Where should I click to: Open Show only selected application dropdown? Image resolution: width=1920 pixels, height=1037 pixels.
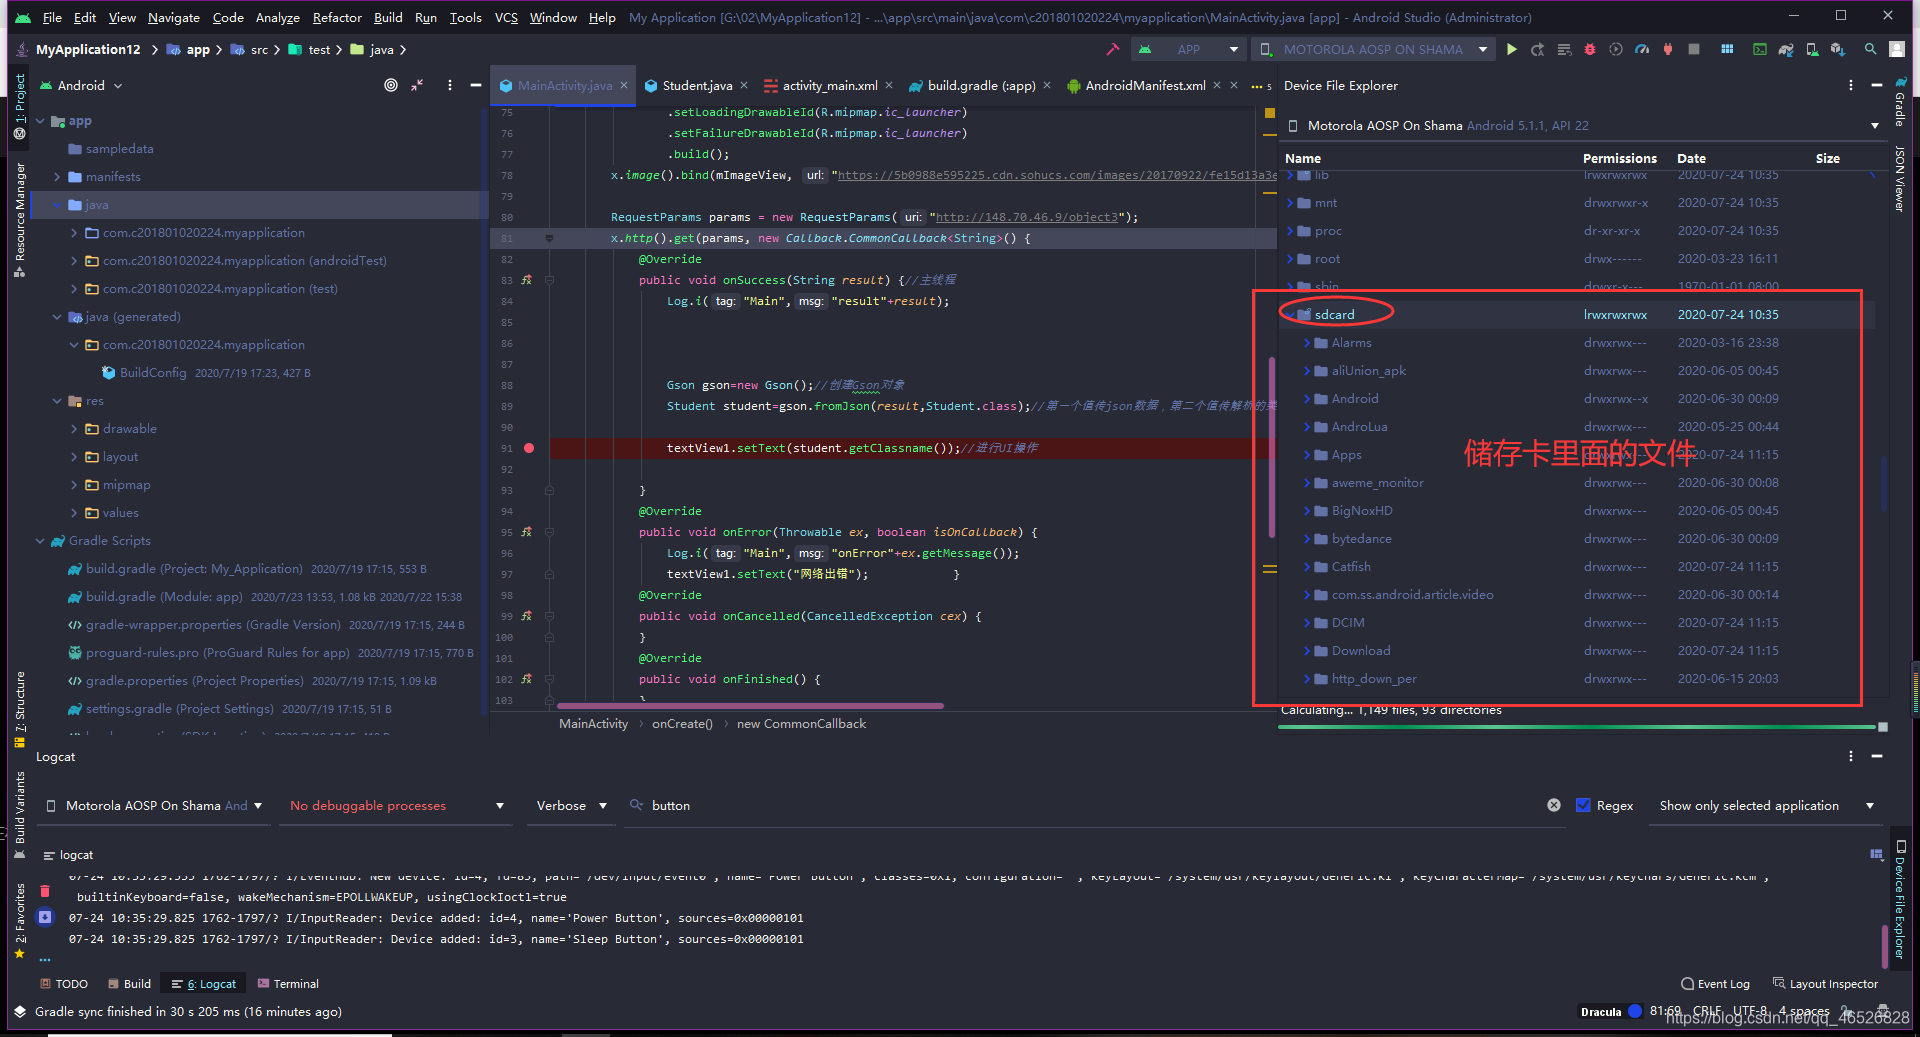point(1766,805)
